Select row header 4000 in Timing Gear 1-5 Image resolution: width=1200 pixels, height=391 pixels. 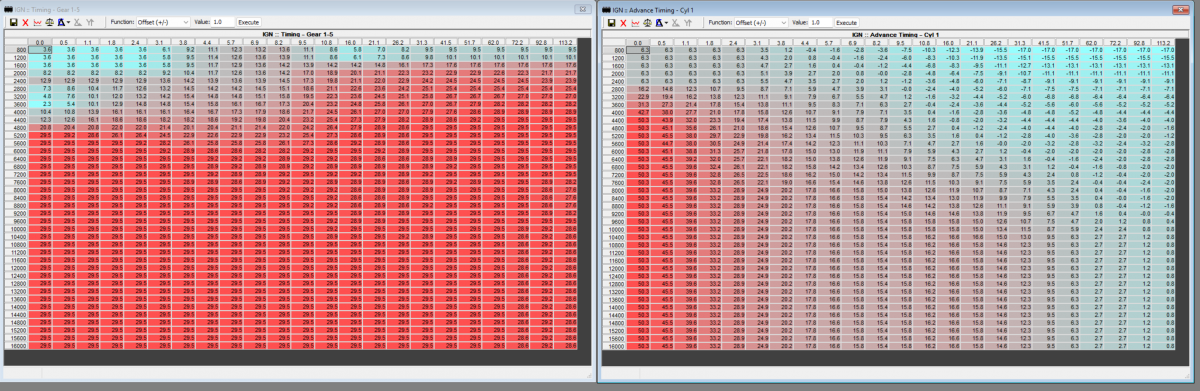coord(17,111)
